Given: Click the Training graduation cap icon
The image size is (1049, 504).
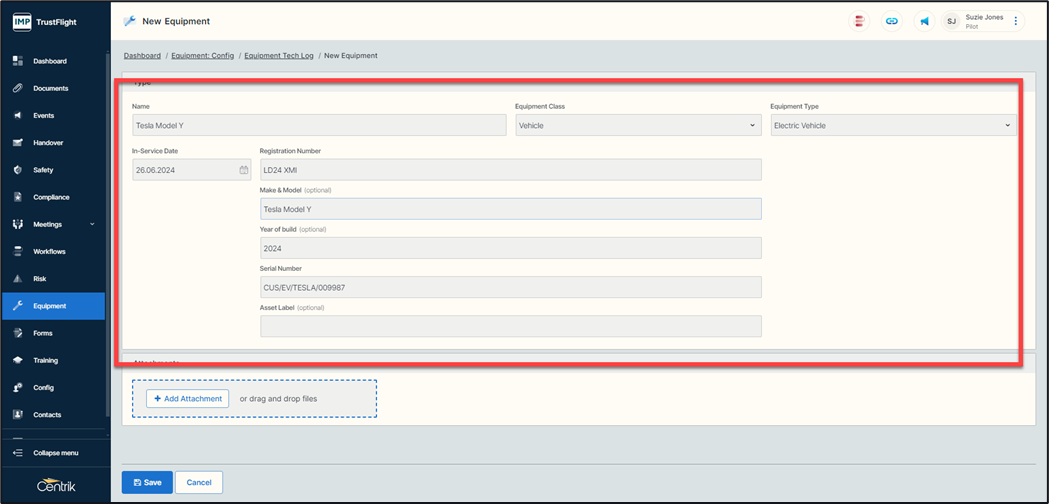Looking at the screenshot, I should coord(17,360).
